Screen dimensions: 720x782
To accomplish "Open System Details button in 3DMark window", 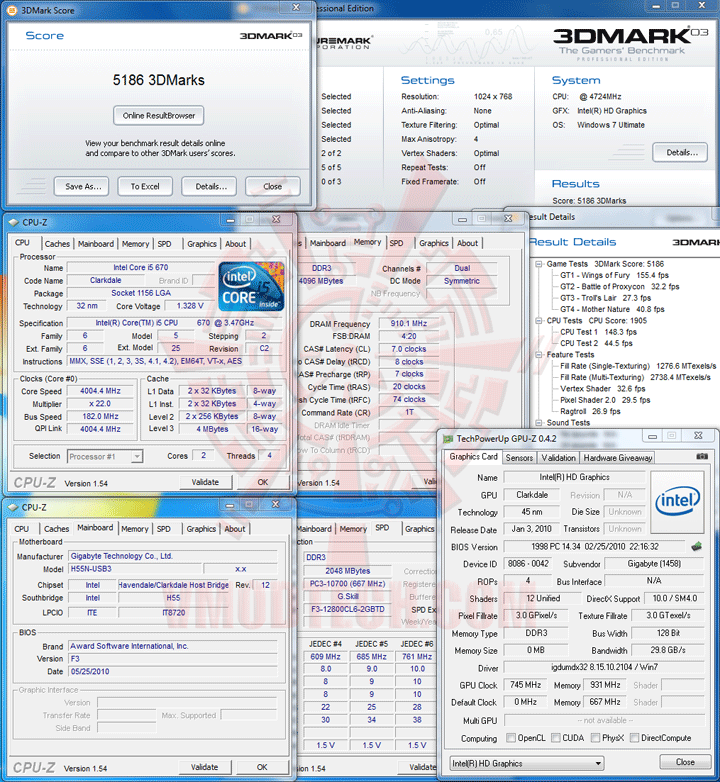I will [x=680, y=153].
